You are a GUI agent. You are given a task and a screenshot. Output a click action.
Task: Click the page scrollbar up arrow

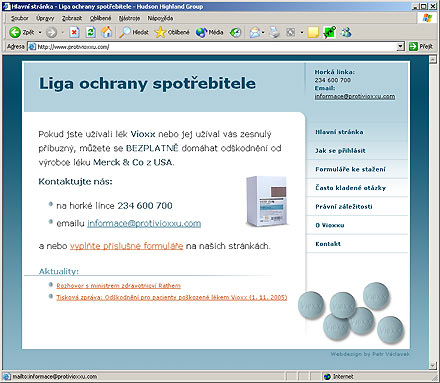pyautogui.click(x=433, y=60)
